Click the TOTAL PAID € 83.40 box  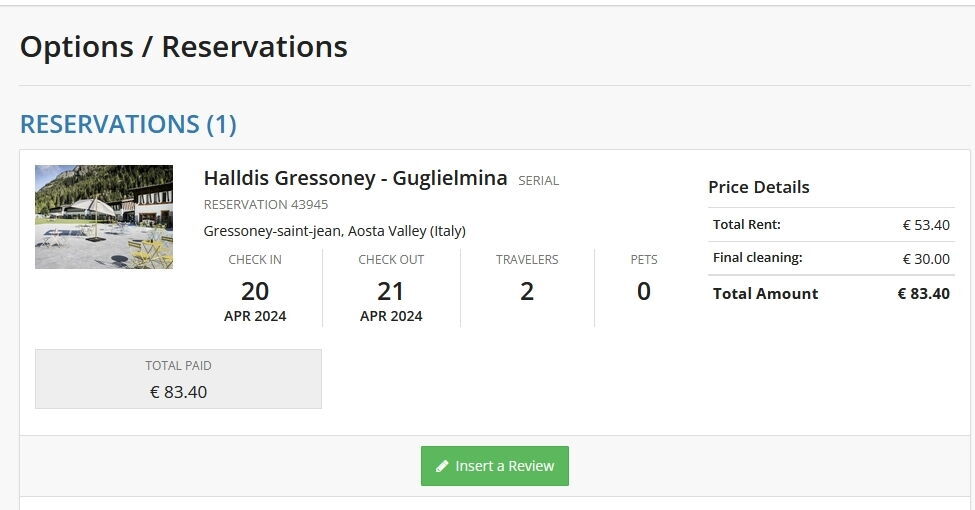click(178, 379)
